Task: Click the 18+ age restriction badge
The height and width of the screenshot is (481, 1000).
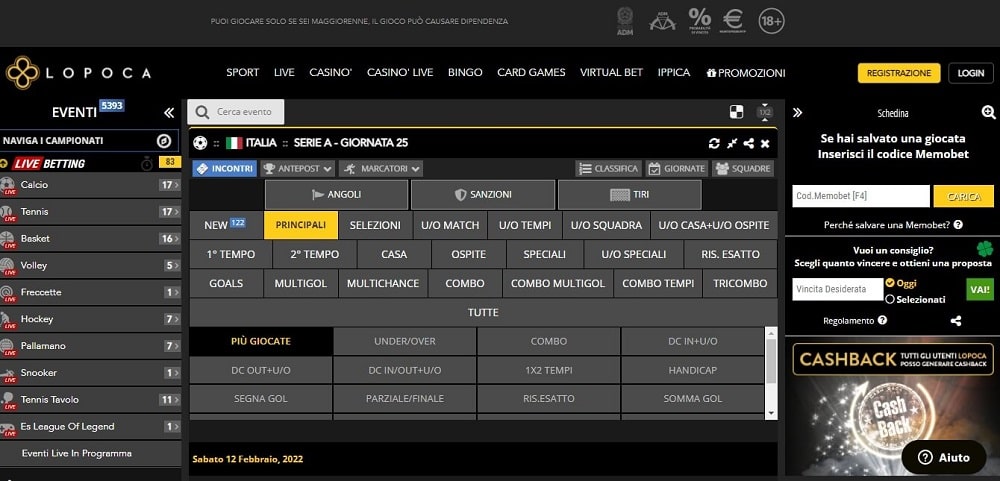Action: point(771,22)
